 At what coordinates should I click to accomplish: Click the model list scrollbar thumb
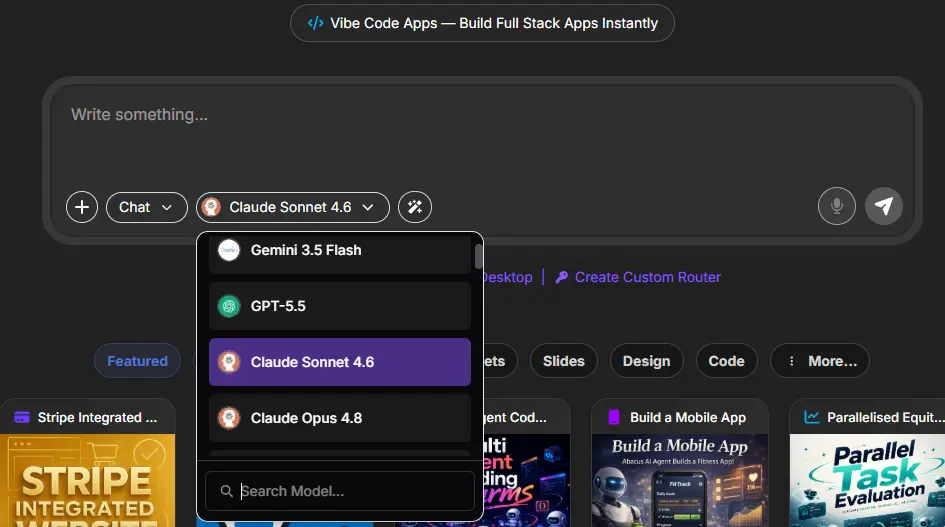pos(479,256)
